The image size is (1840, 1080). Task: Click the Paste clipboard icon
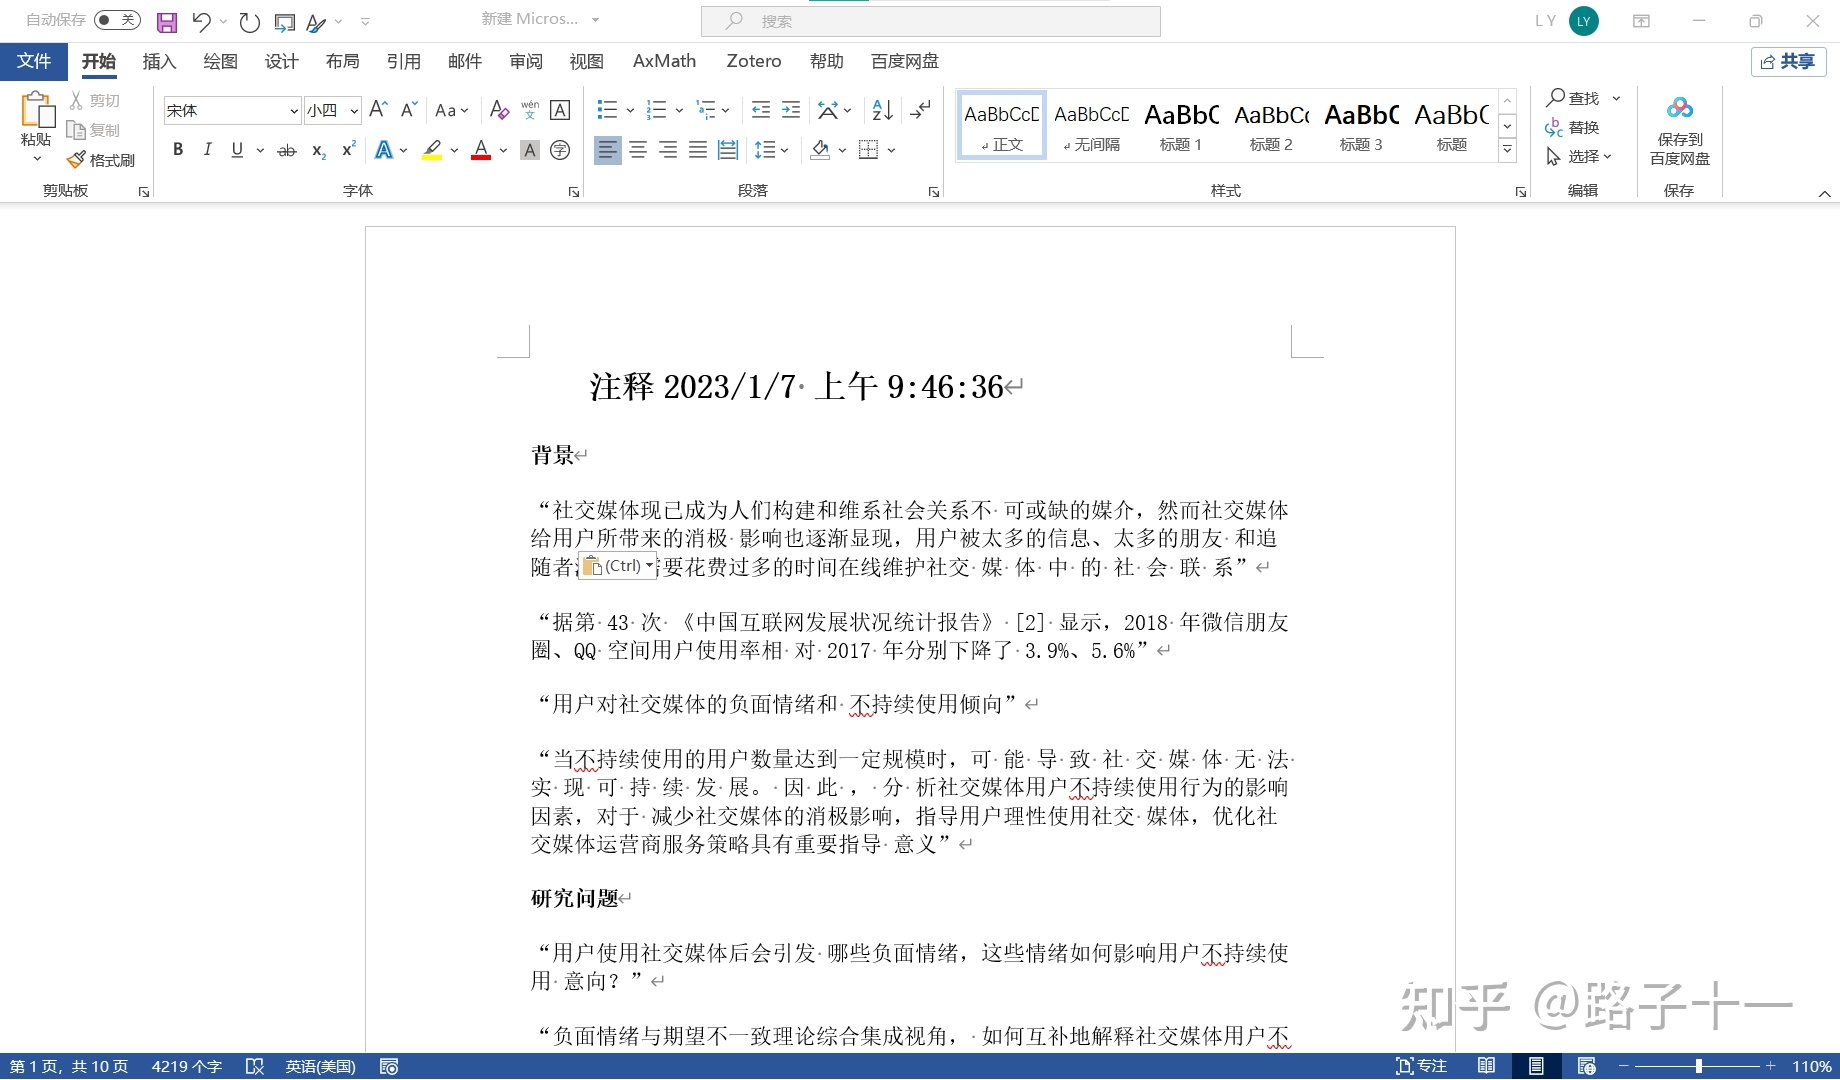click(37, 110)
